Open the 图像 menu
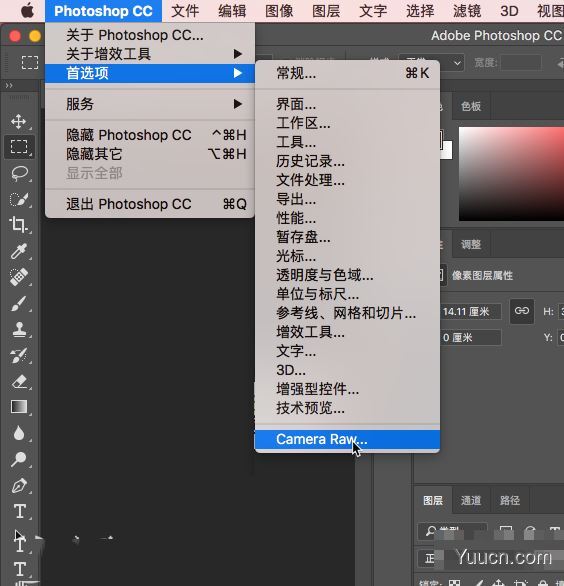 pyautogui.click(x=279, y=11)
